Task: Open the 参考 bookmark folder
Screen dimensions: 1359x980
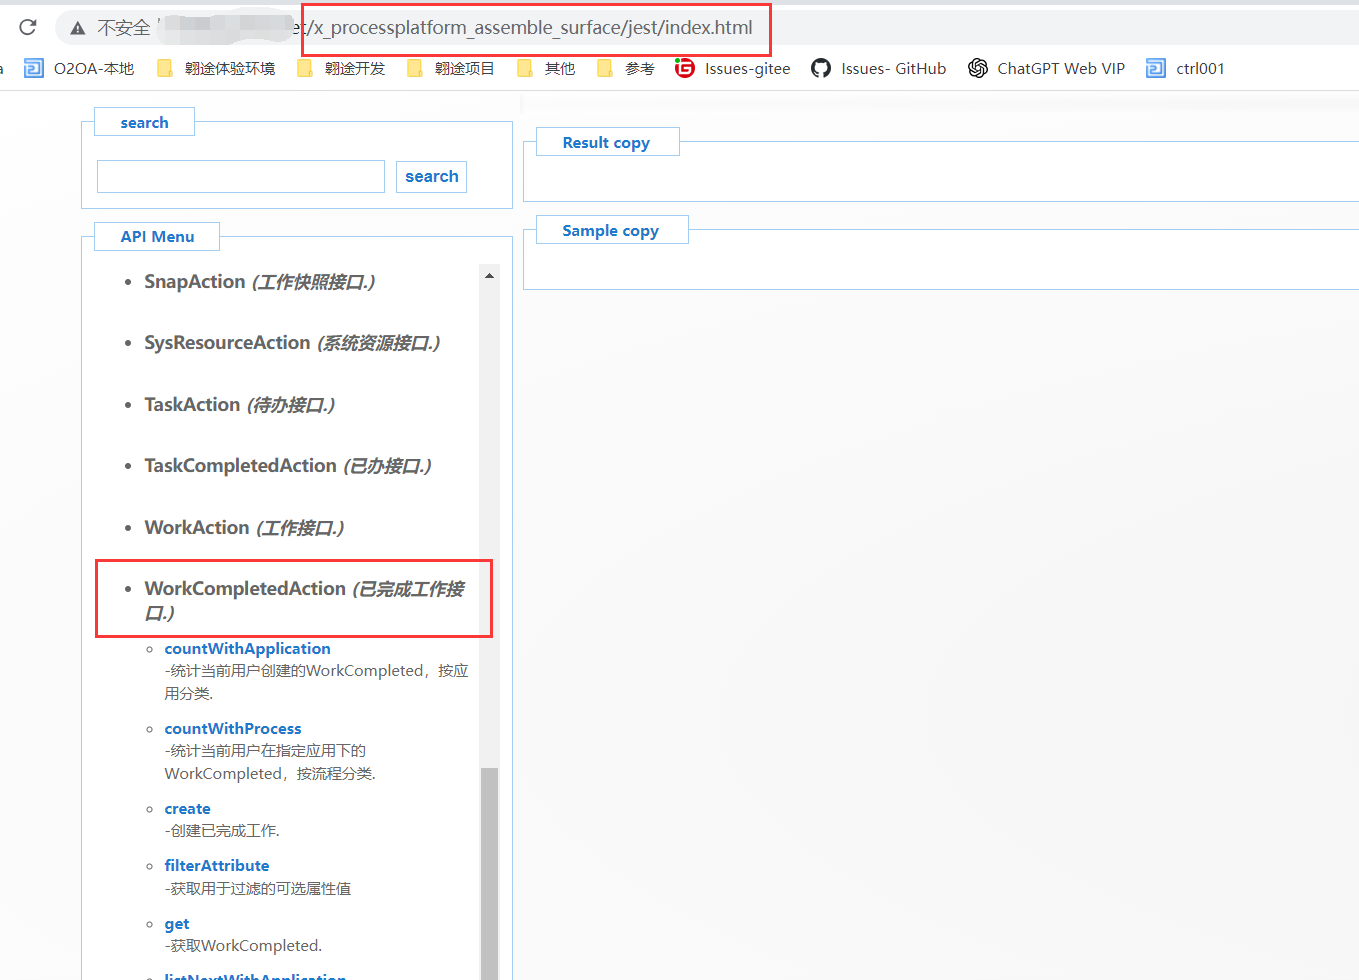Action: 626,68
